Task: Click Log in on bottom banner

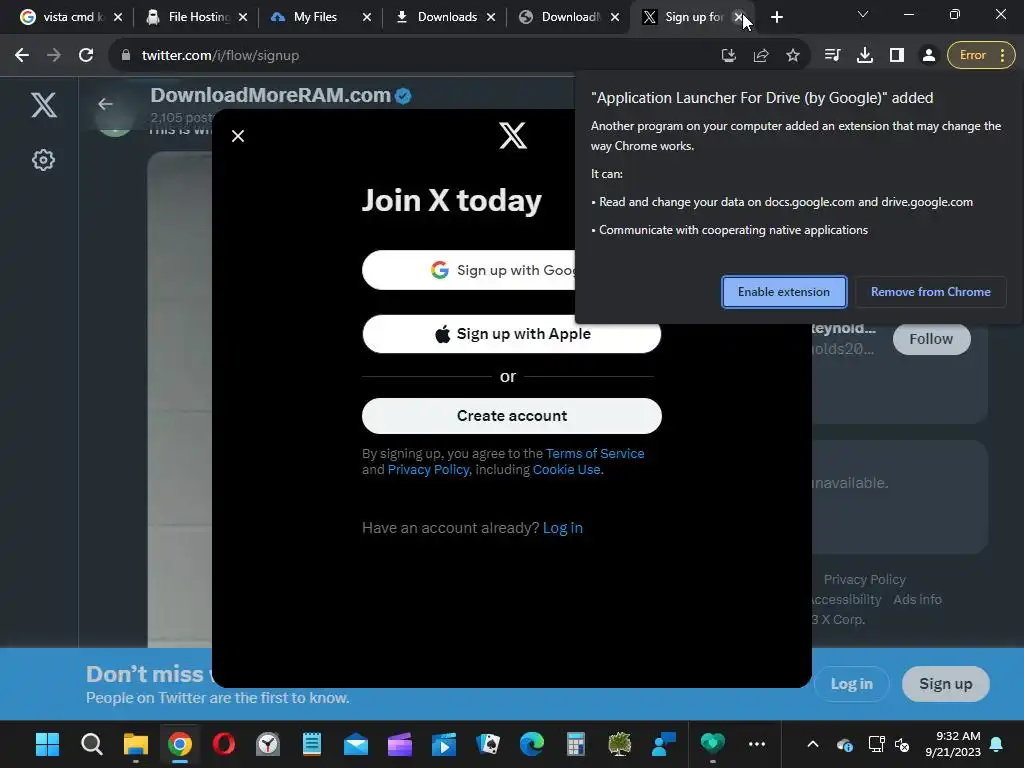Action: click(852, 684)
